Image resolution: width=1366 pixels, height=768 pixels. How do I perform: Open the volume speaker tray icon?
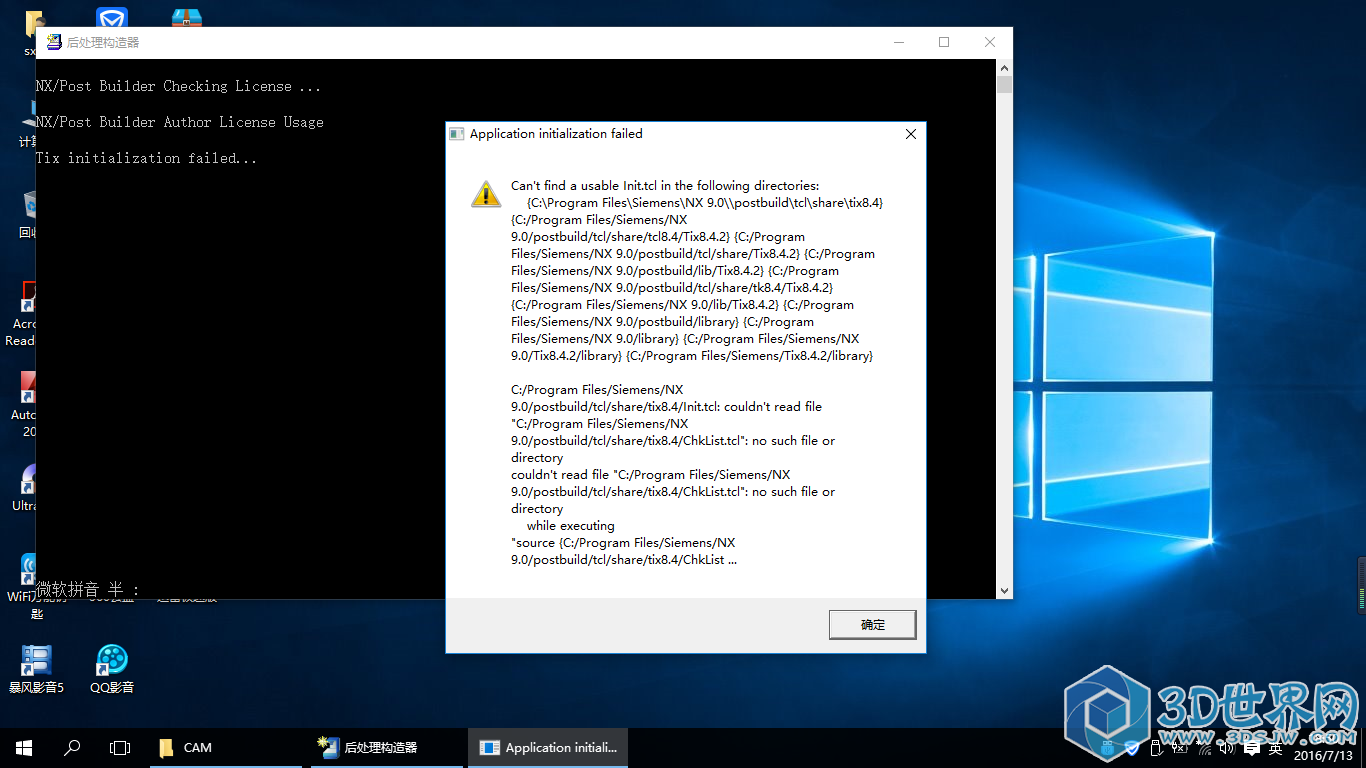coord(1227,749)
